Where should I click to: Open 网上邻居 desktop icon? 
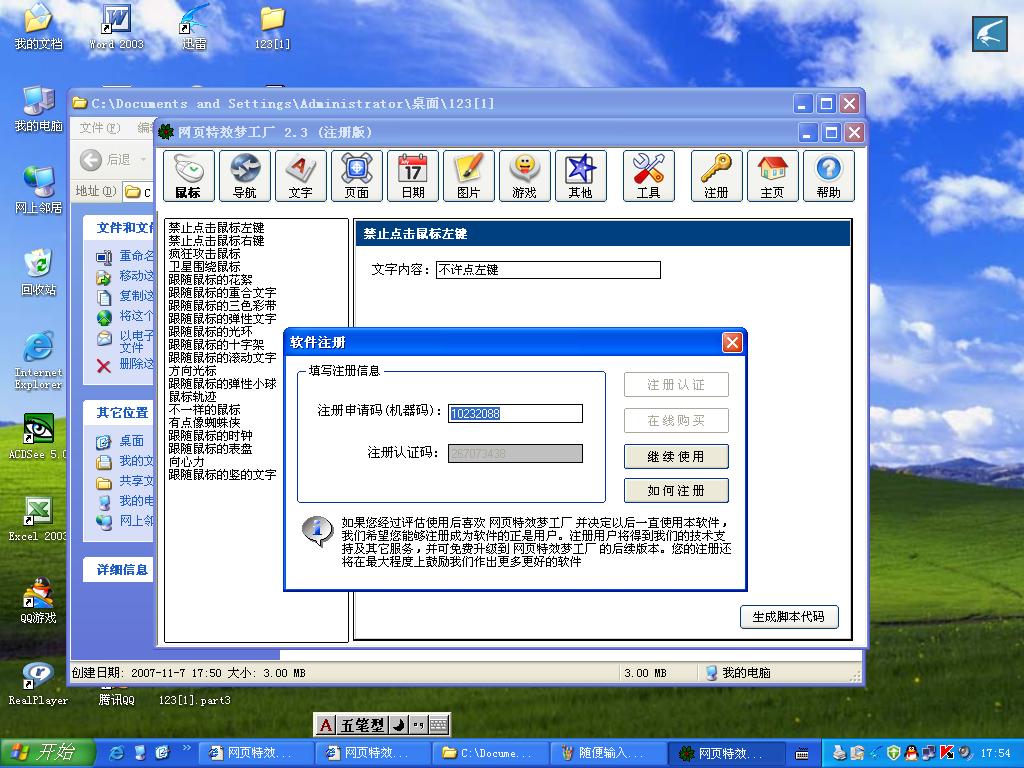tap(39, 190)
